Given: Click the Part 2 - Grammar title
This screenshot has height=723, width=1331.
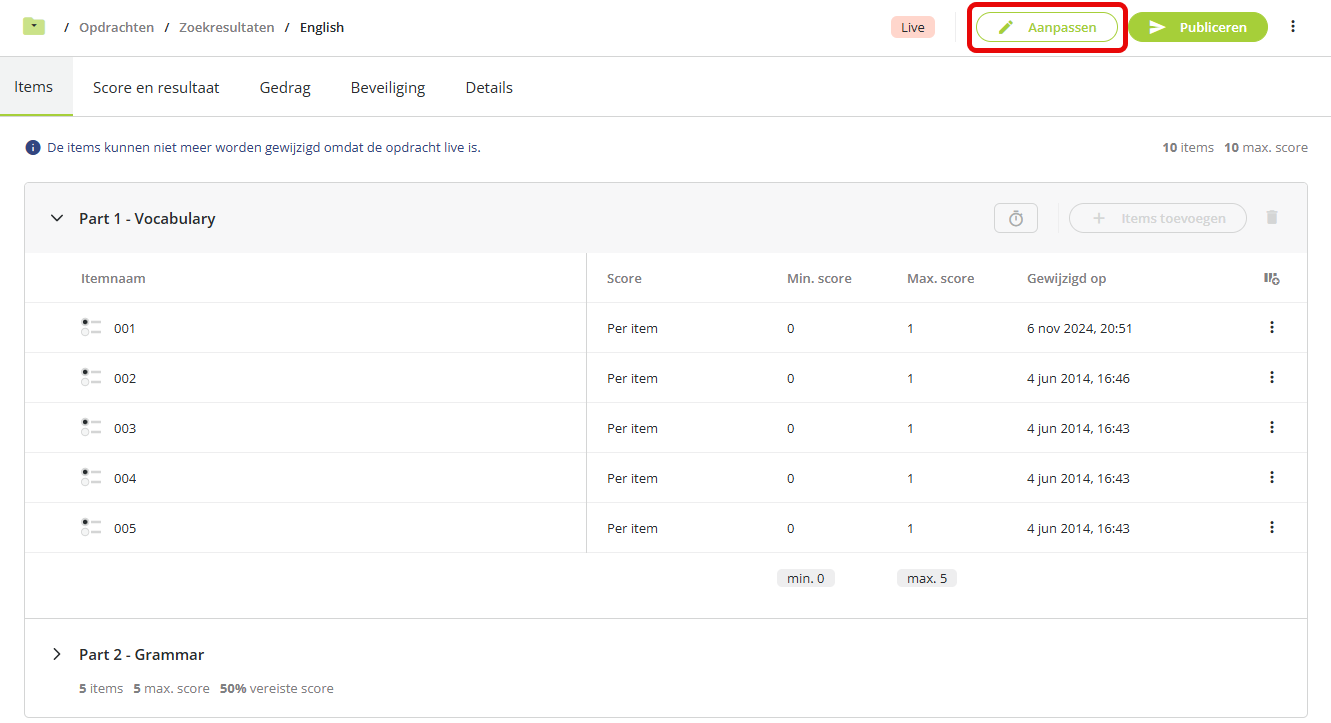Looking at the screenshot, I should point(141,654).
